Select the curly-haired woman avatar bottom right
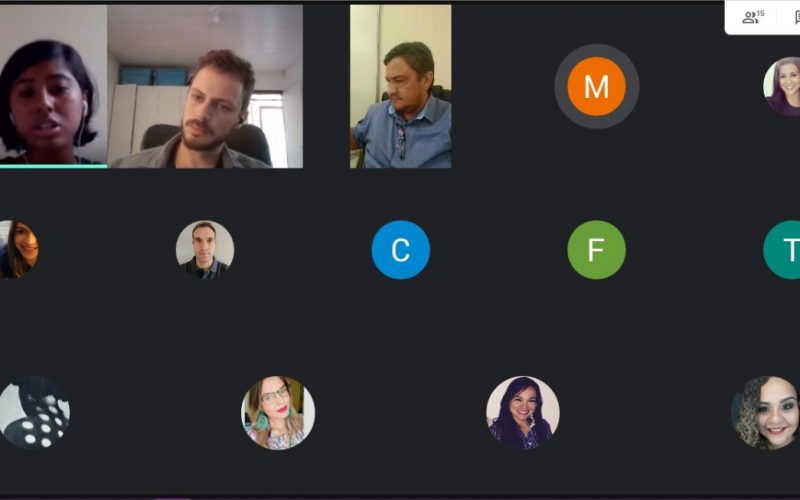 click(x=765, y=413)
